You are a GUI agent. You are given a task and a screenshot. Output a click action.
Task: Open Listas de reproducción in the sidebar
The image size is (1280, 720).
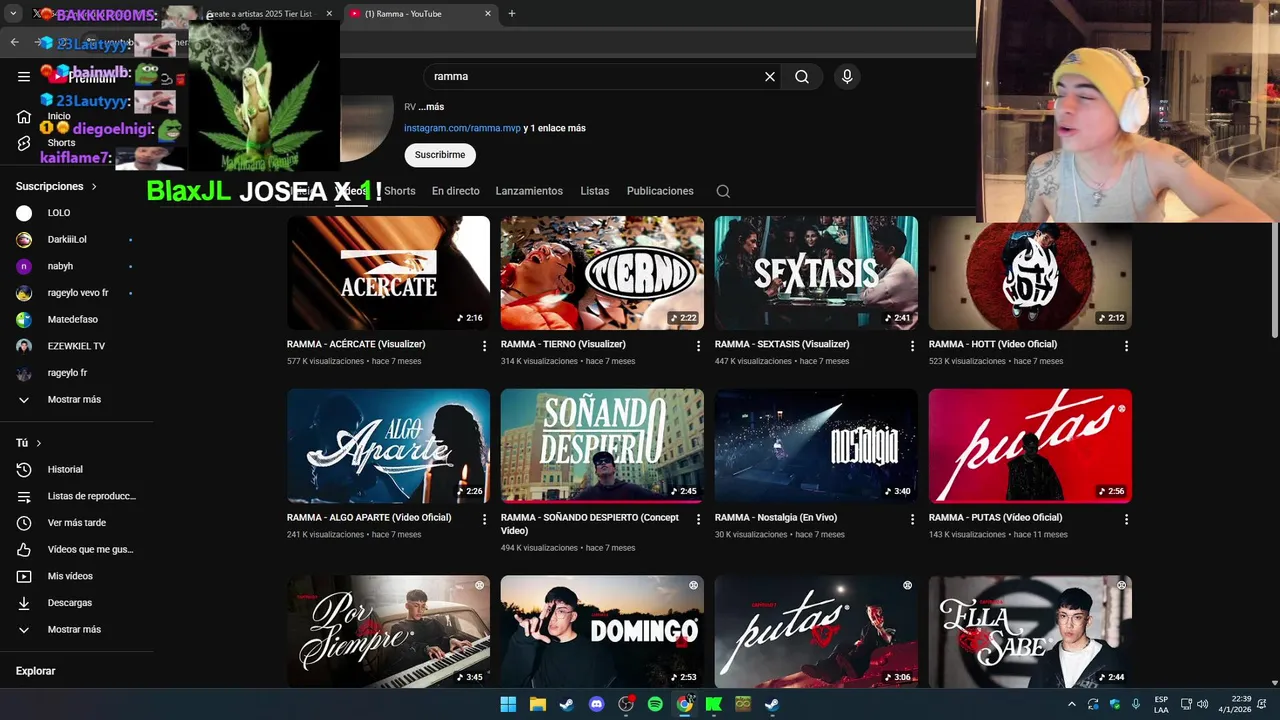(77, 496)
